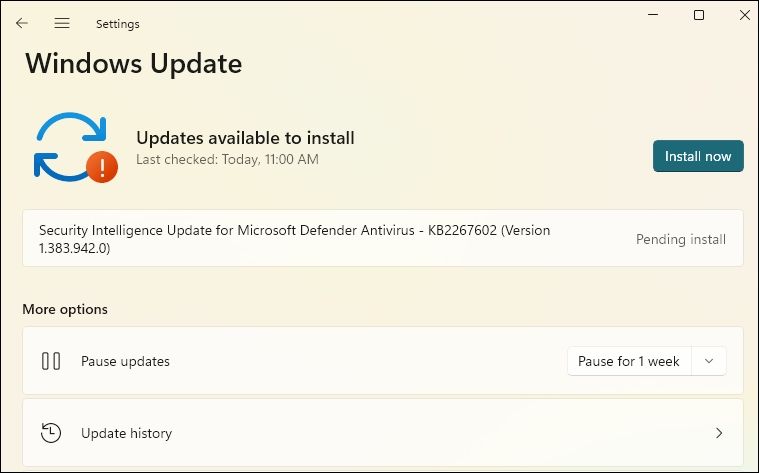The image size is (759, 473).
Task: Open the Pause for 1 week dropdown
Action: coord(629,361)
